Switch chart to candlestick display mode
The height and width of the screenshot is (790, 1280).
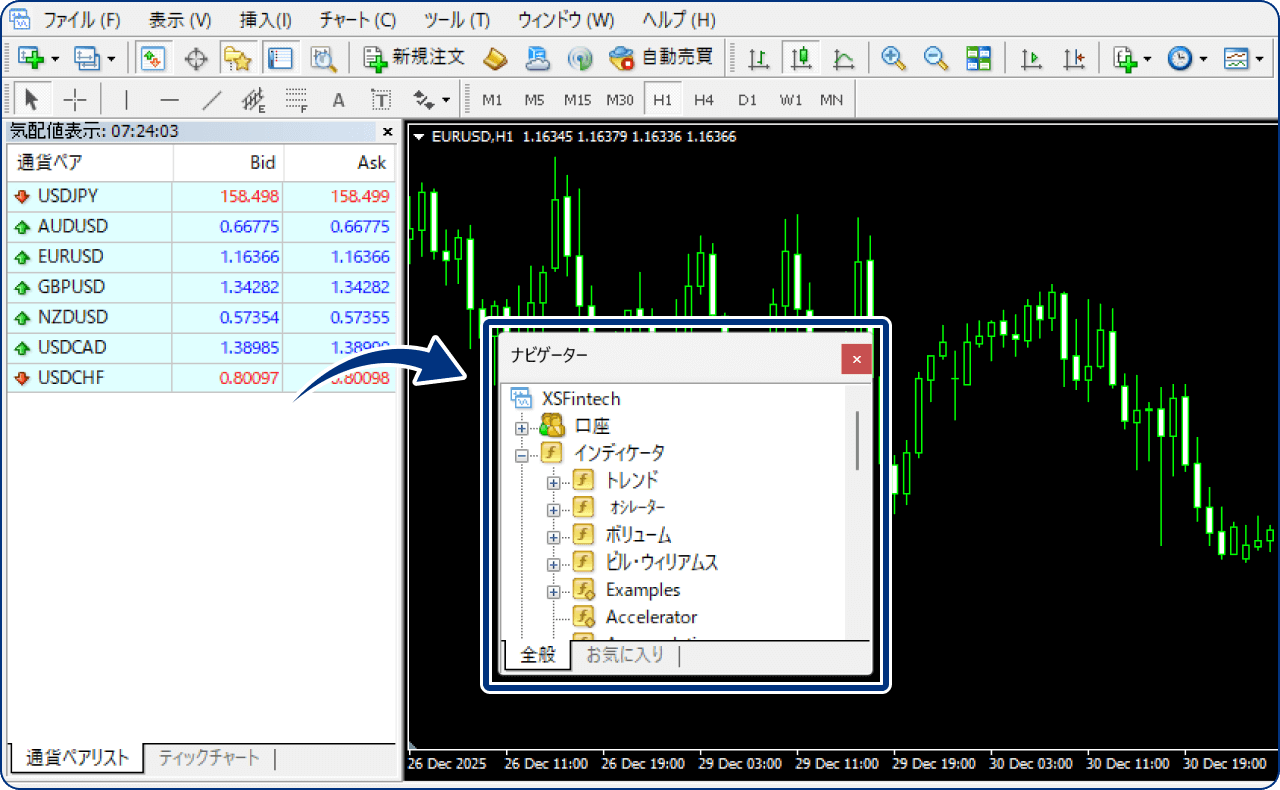pos(800,58)
